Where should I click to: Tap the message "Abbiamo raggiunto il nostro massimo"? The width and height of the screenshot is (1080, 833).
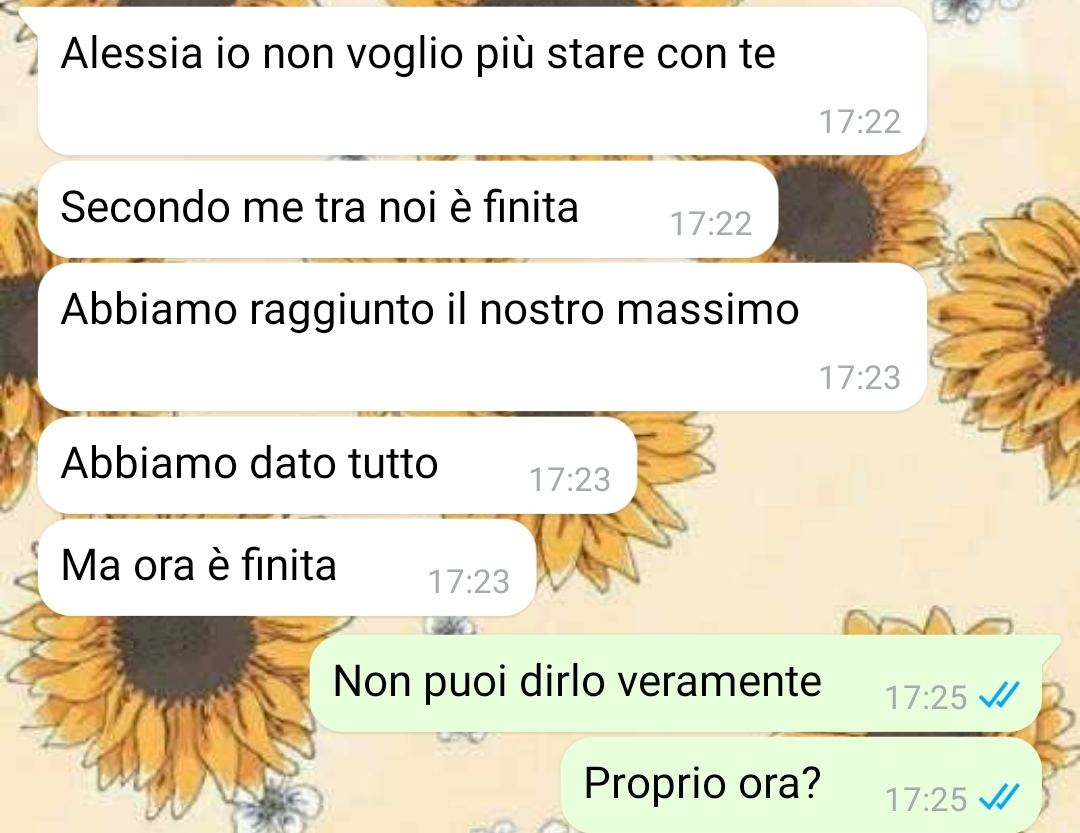482,337
